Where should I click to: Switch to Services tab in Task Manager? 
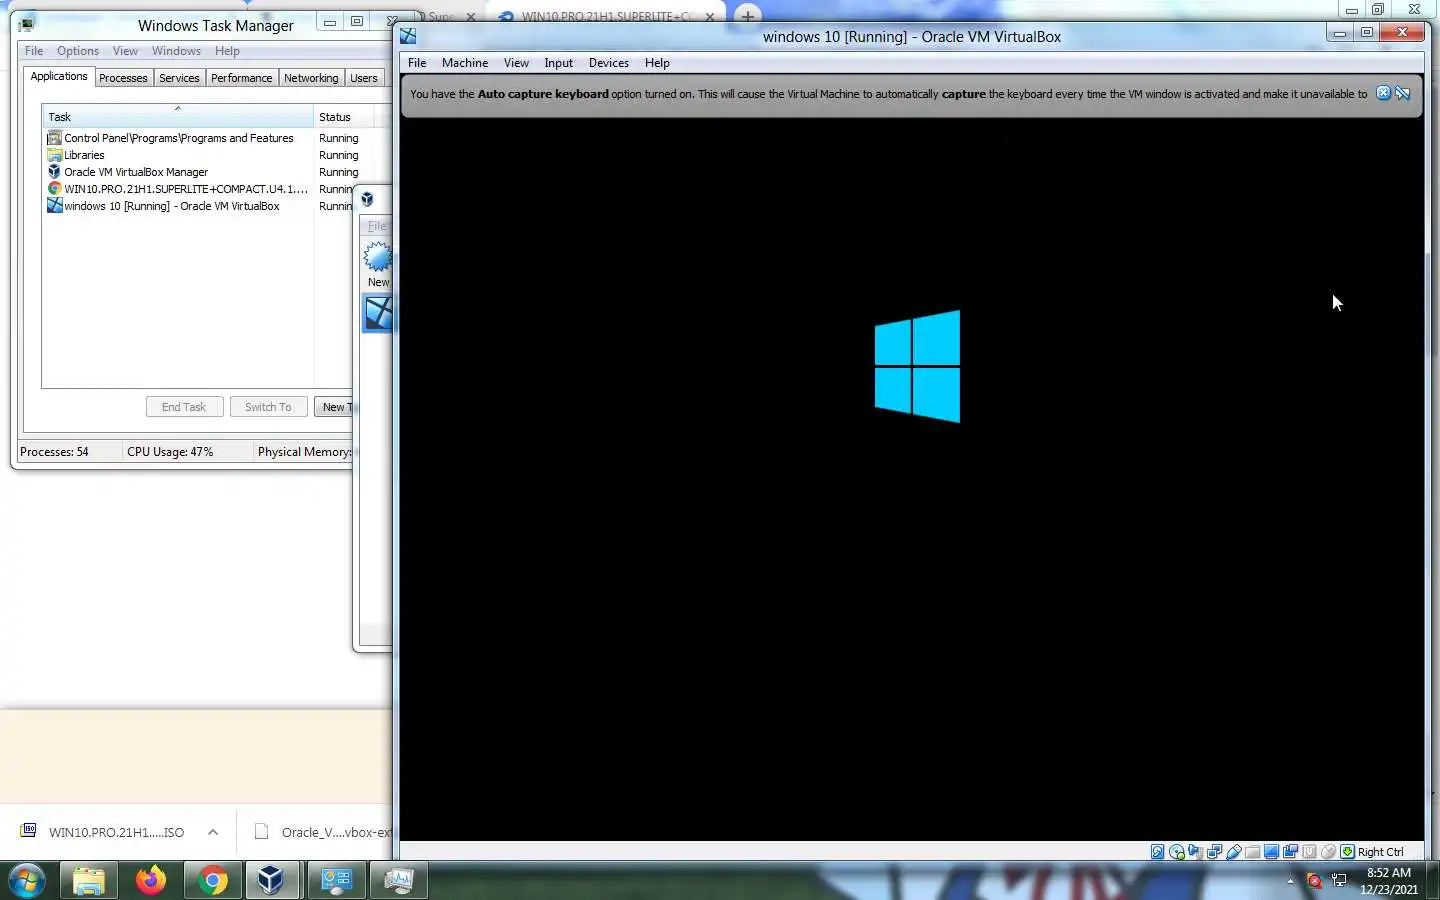coord(179,78)
